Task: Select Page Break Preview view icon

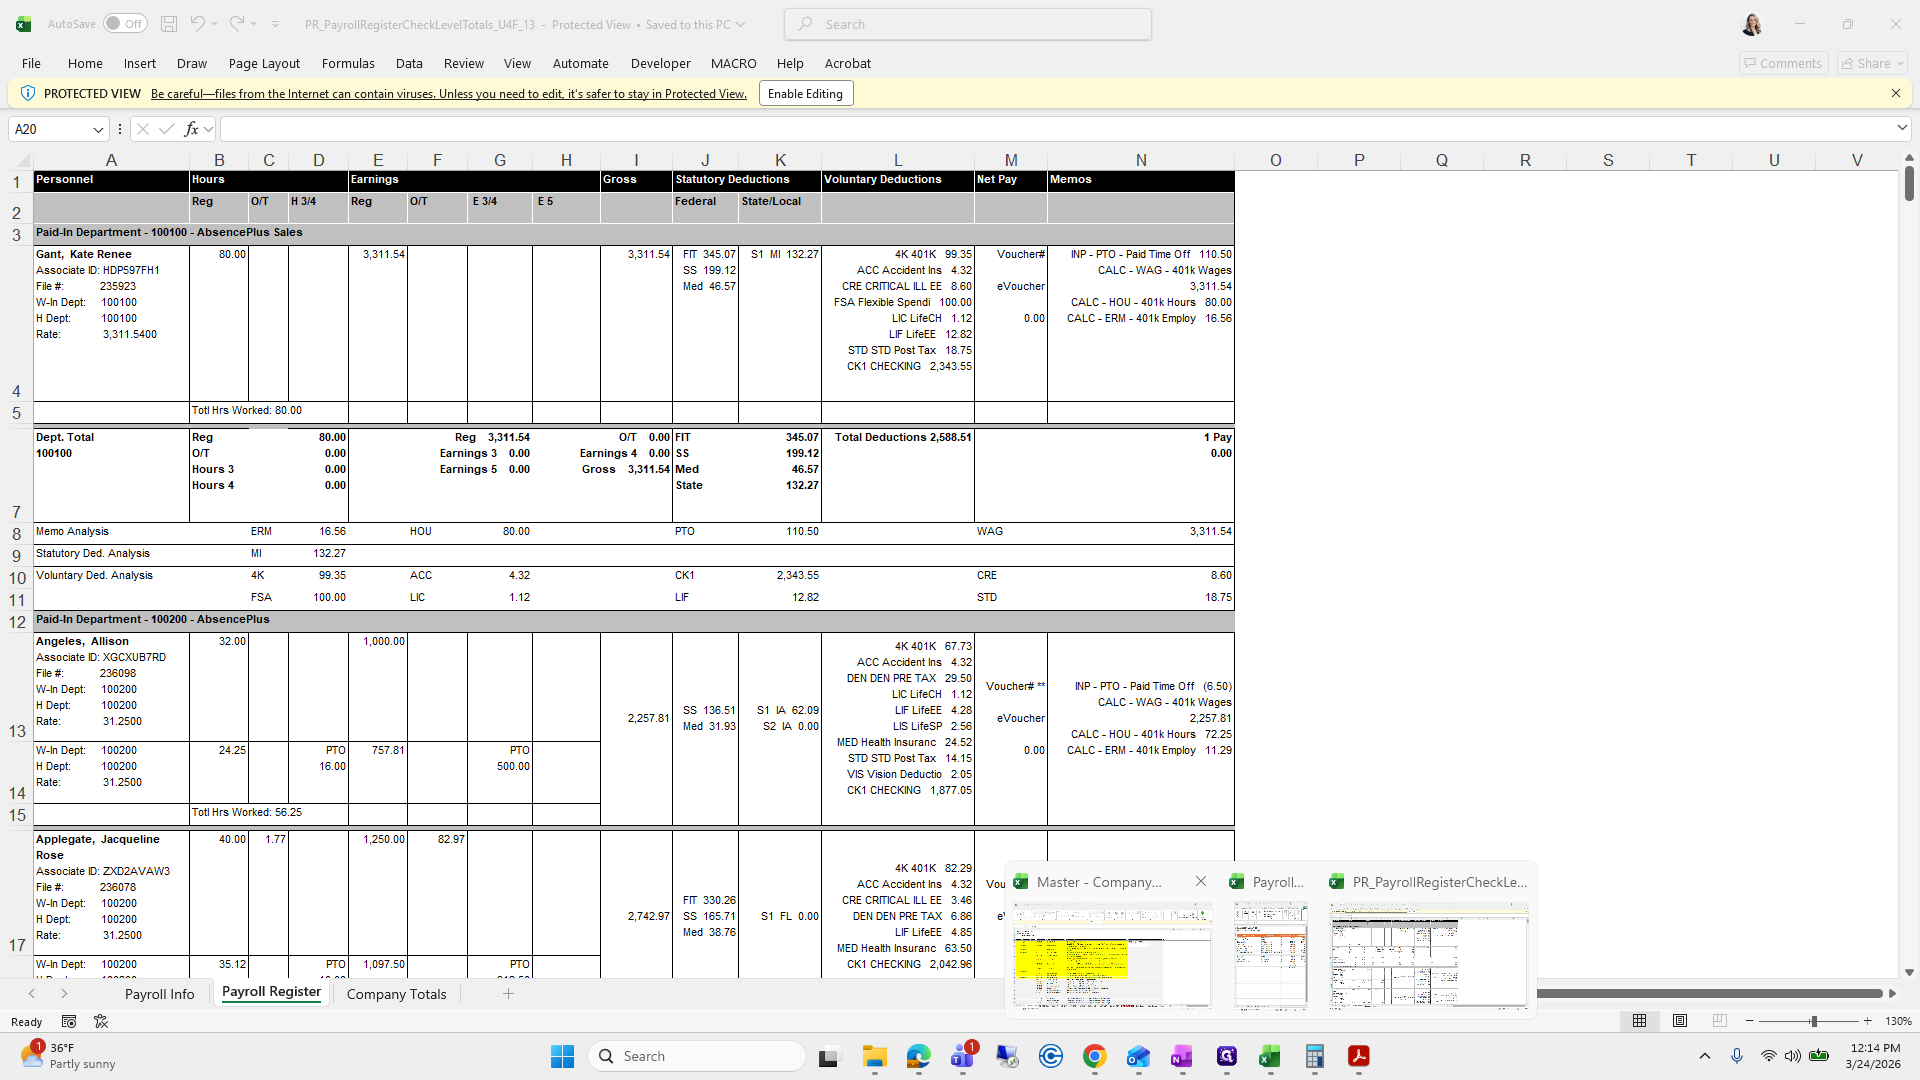Action: click(x=1719, y=1021)
